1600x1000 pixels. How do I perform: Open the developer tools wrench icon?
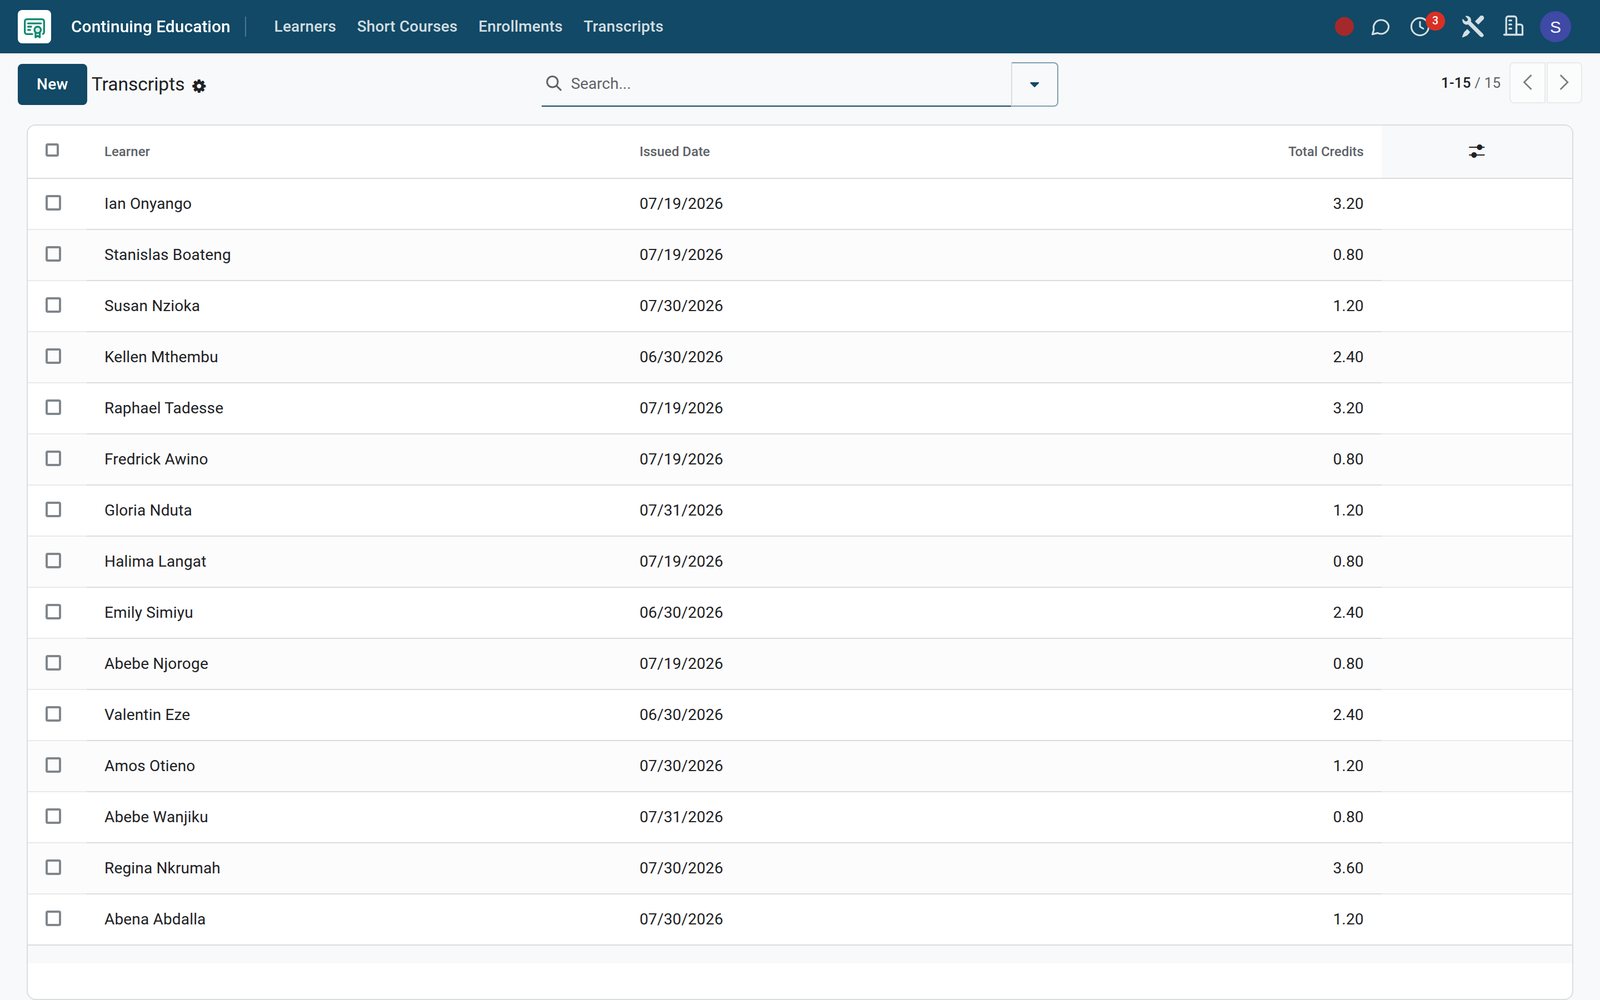(1472, 27)
